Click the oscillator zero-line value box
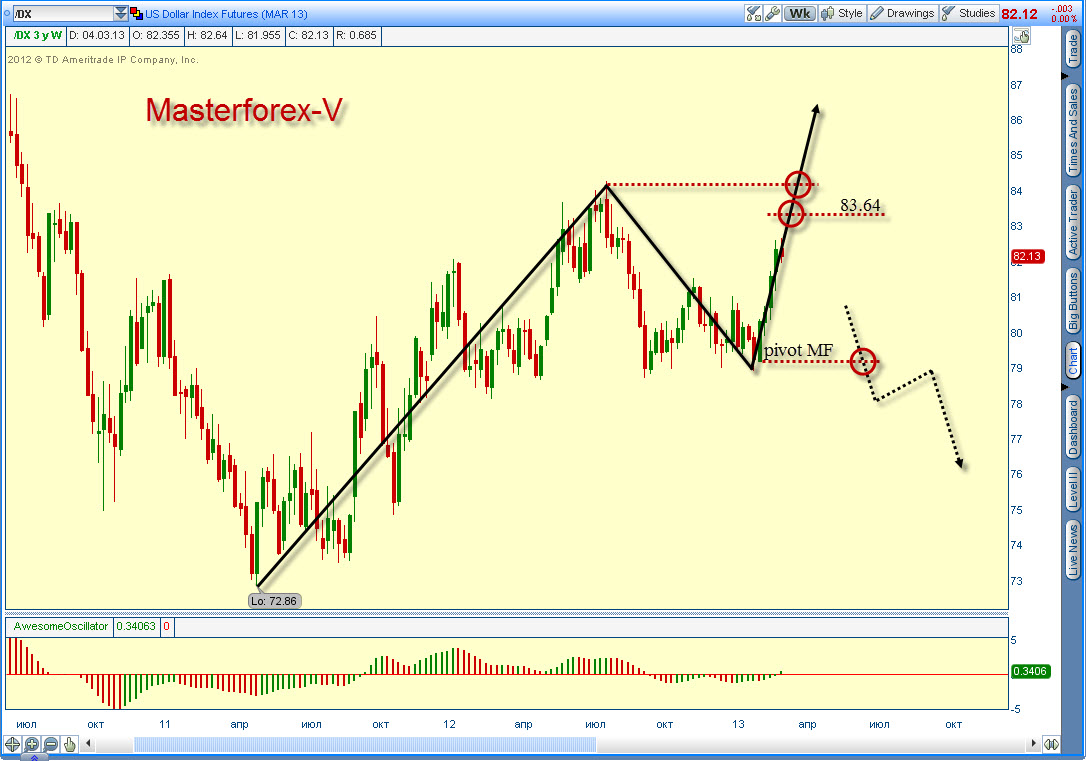The width and height of the screenshot is (1086, 761). [x=167, y=626]
